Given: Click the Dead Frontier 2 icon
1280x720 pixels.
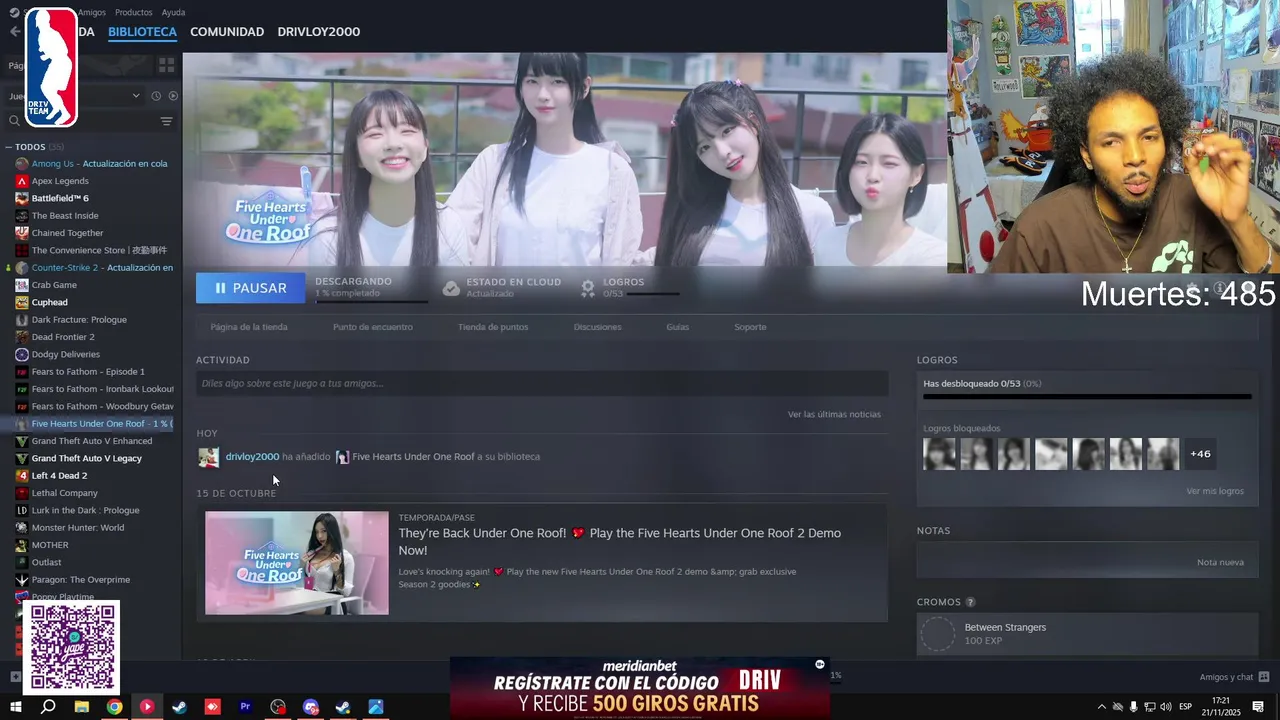Looking at the screenshot, I should click(x=22, y=337).
